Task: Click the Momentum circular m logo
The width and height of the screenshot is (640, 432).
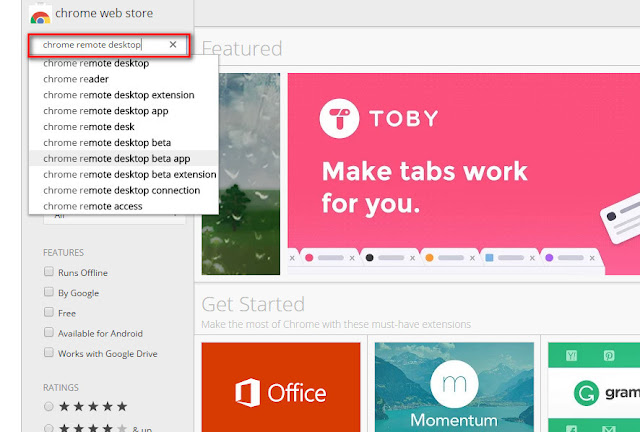Action: (454, 384)
